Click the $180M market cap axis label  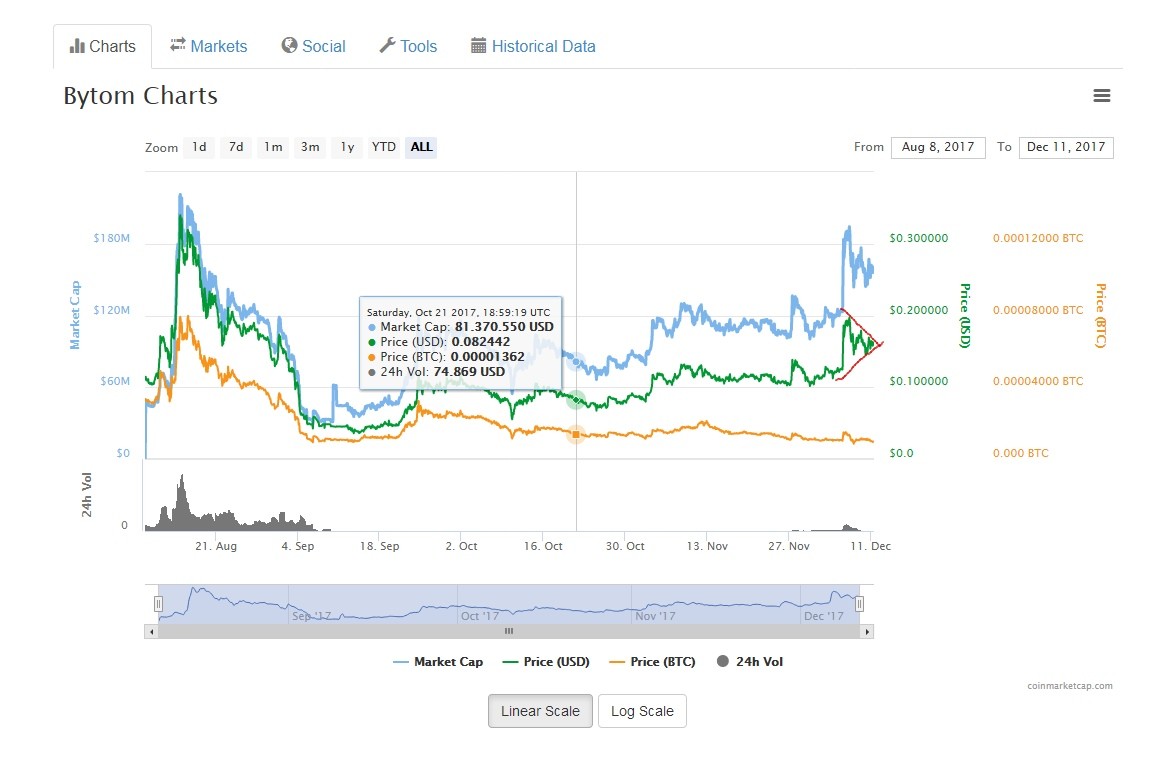tap(112, 238)
